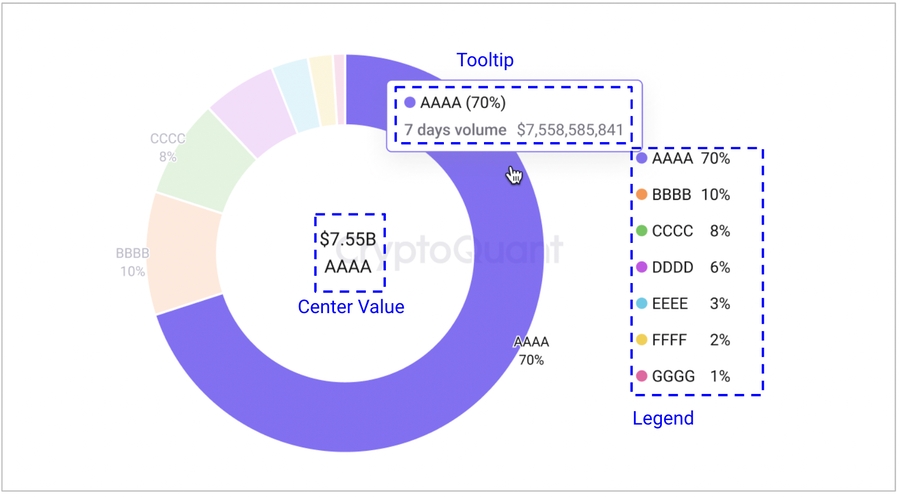Click the blue EEEE legend dot
The image size is (900, 497).
pos(642,304)
